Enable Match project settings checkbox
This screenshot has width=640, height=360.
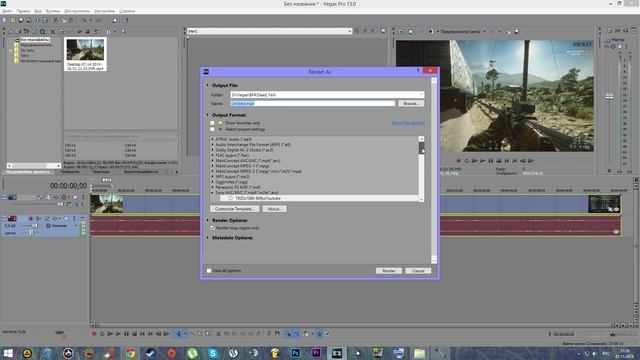pyautogui.click(x=212, y=129)
